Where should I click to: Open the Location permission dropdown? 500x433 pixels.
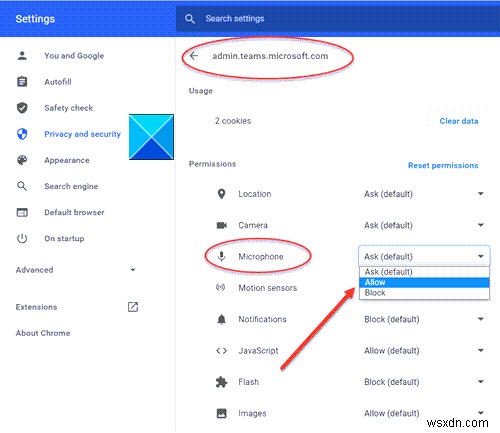(x=424, y=194)
